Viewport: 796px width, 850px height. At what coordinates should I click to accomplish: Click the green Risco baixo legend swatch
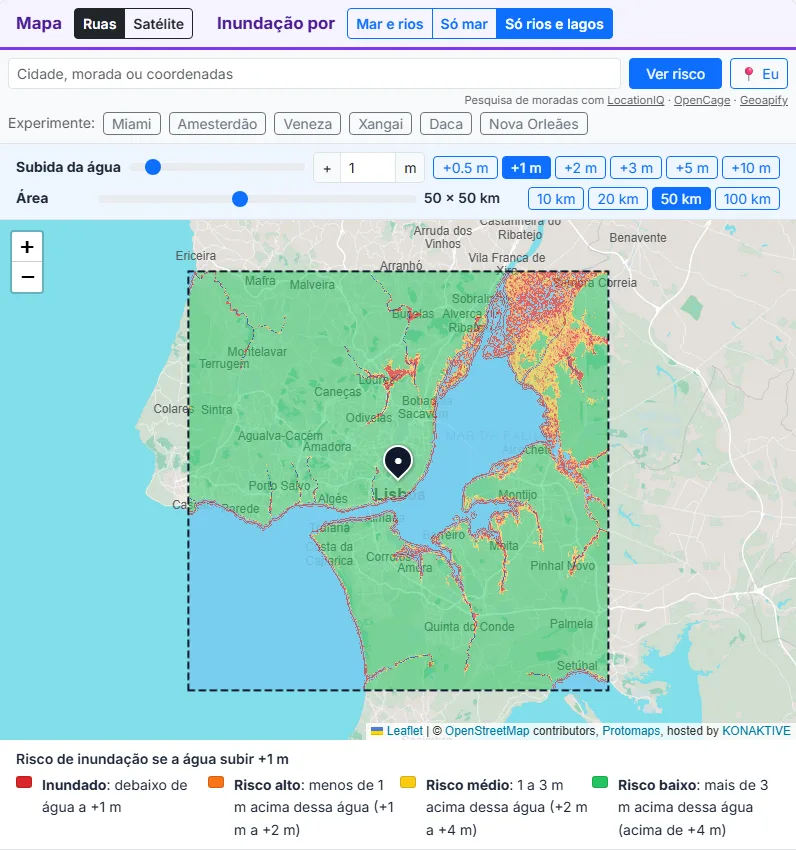(x=600, y=782)
